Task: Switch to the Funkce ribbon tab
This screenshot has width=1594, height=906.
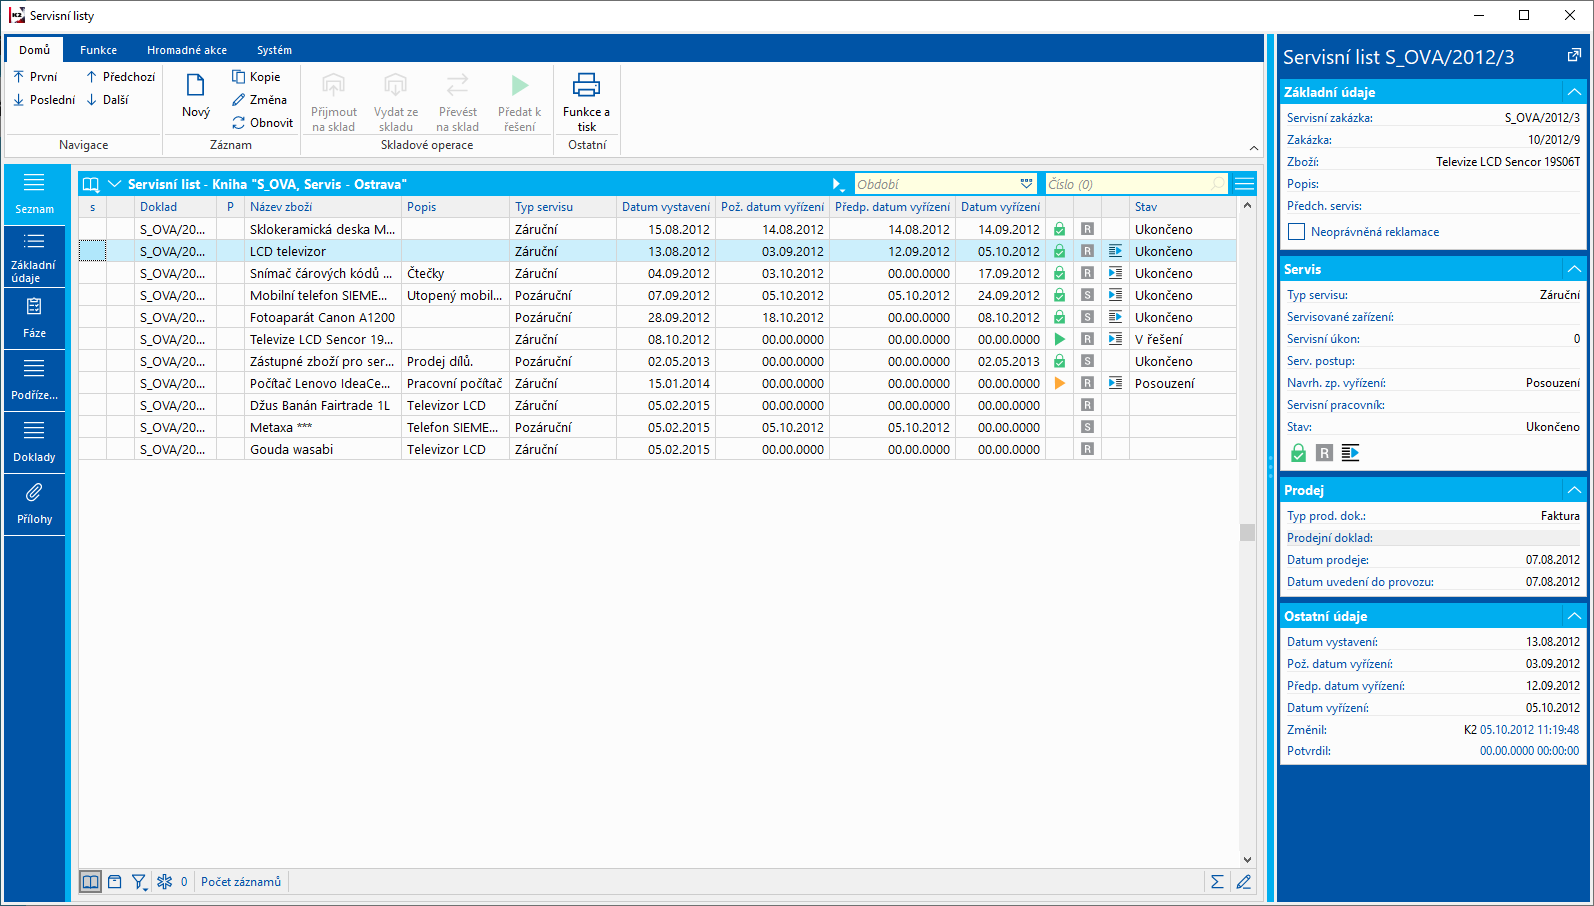Action: (98, 50)
